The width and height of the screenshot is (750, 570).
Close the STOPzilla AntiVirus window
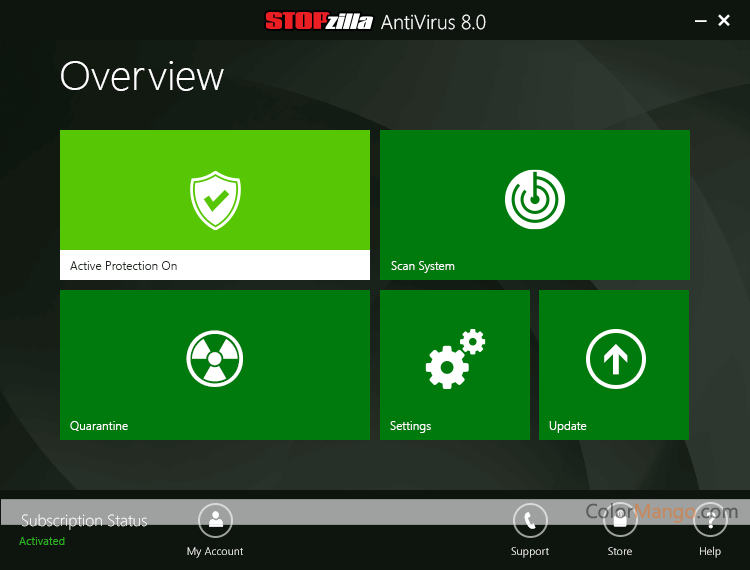(x=724, y=20)
